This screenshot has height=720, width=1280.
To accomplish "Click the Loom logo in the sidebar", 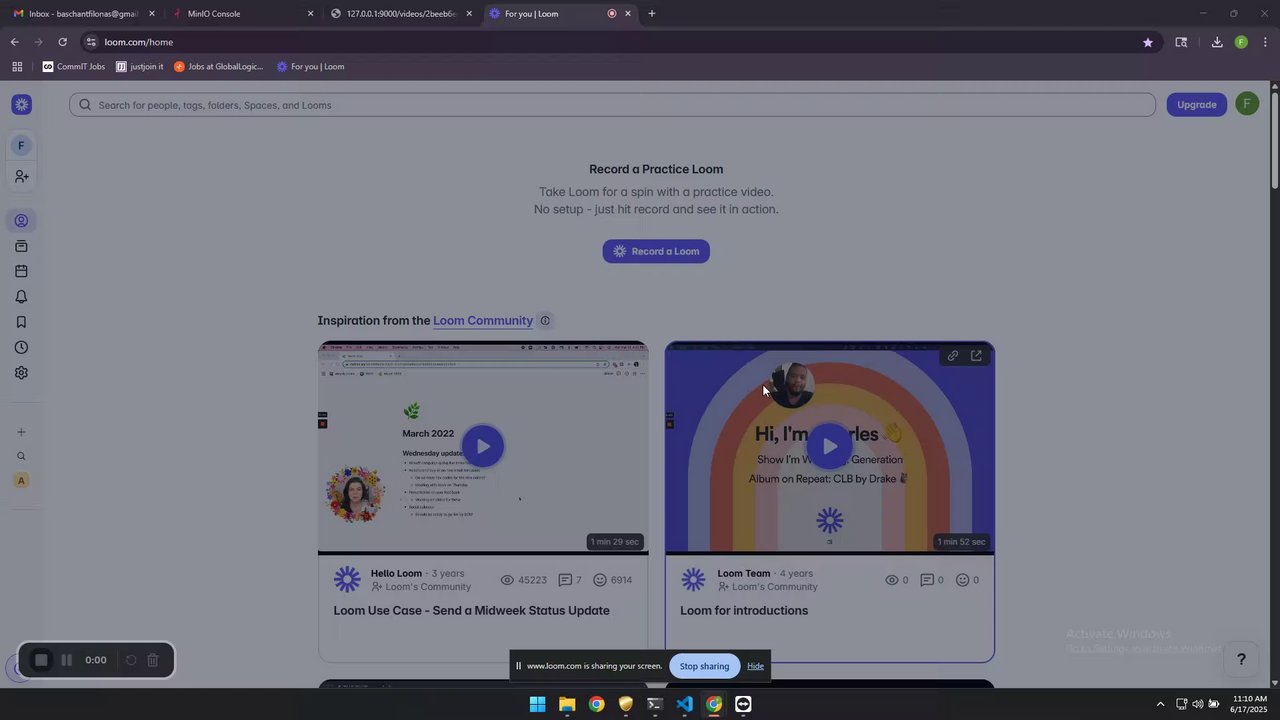I will point(21,105).
